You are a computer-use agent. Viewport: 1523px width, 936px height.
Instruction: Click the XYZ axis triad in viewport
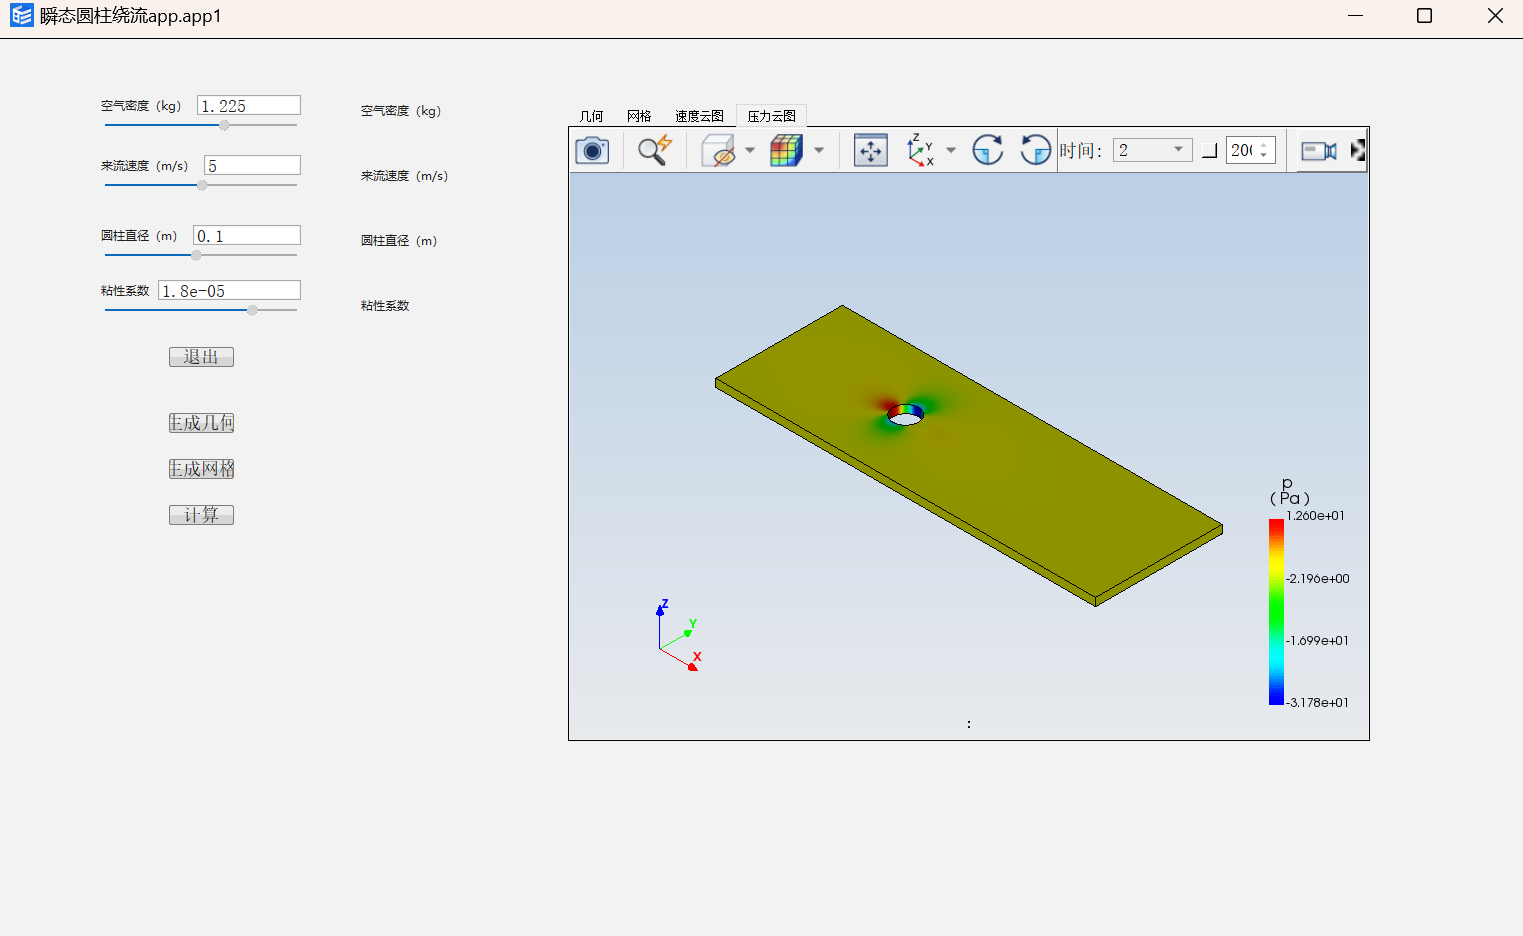pos(679,635)
